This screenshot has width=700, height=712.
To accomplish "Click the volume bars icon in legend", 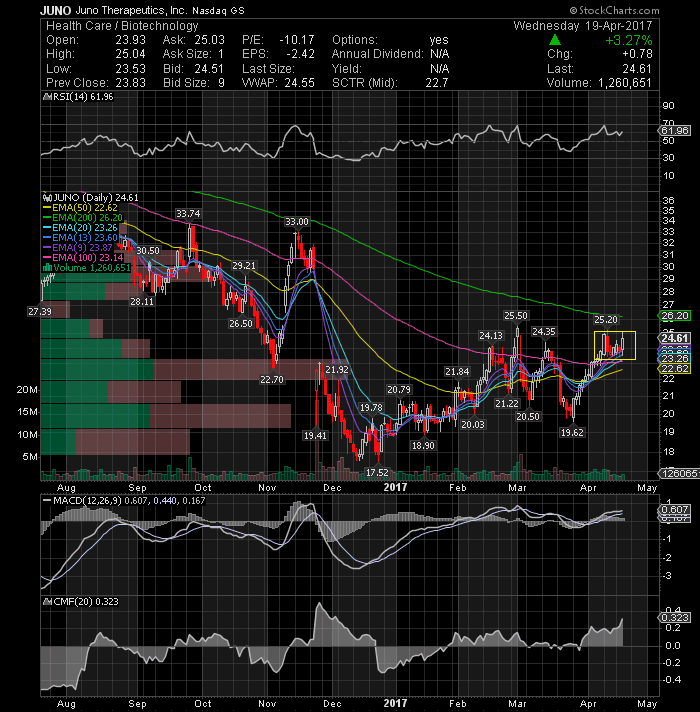I will coord(47,267).
